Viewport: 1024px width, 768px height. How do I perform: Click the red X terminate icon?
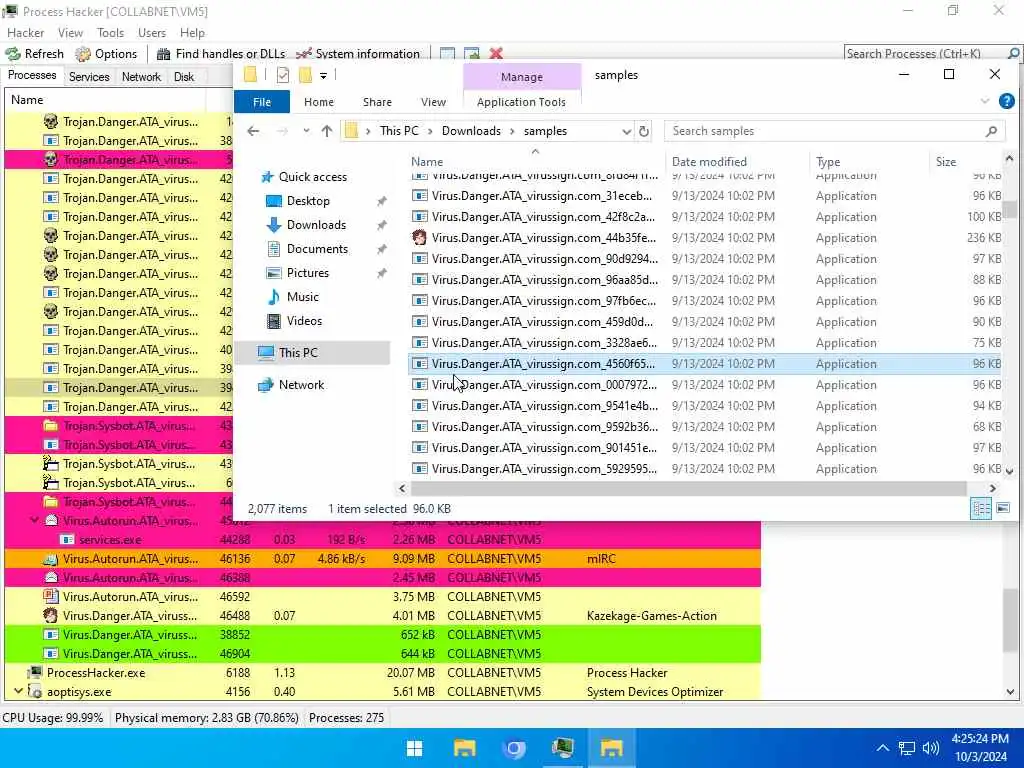496,54
